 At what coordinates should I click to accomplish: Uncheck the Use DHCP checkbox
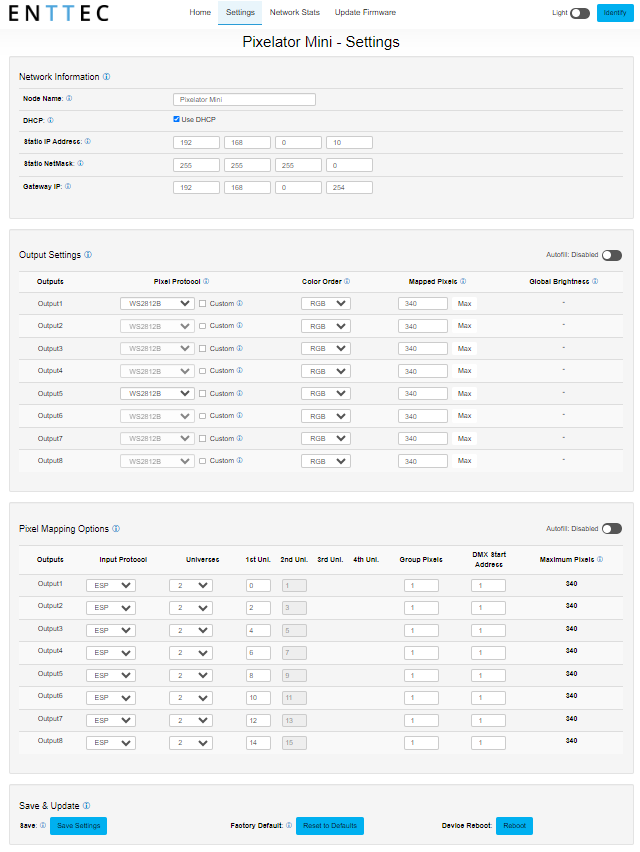[x=177, y=119]
